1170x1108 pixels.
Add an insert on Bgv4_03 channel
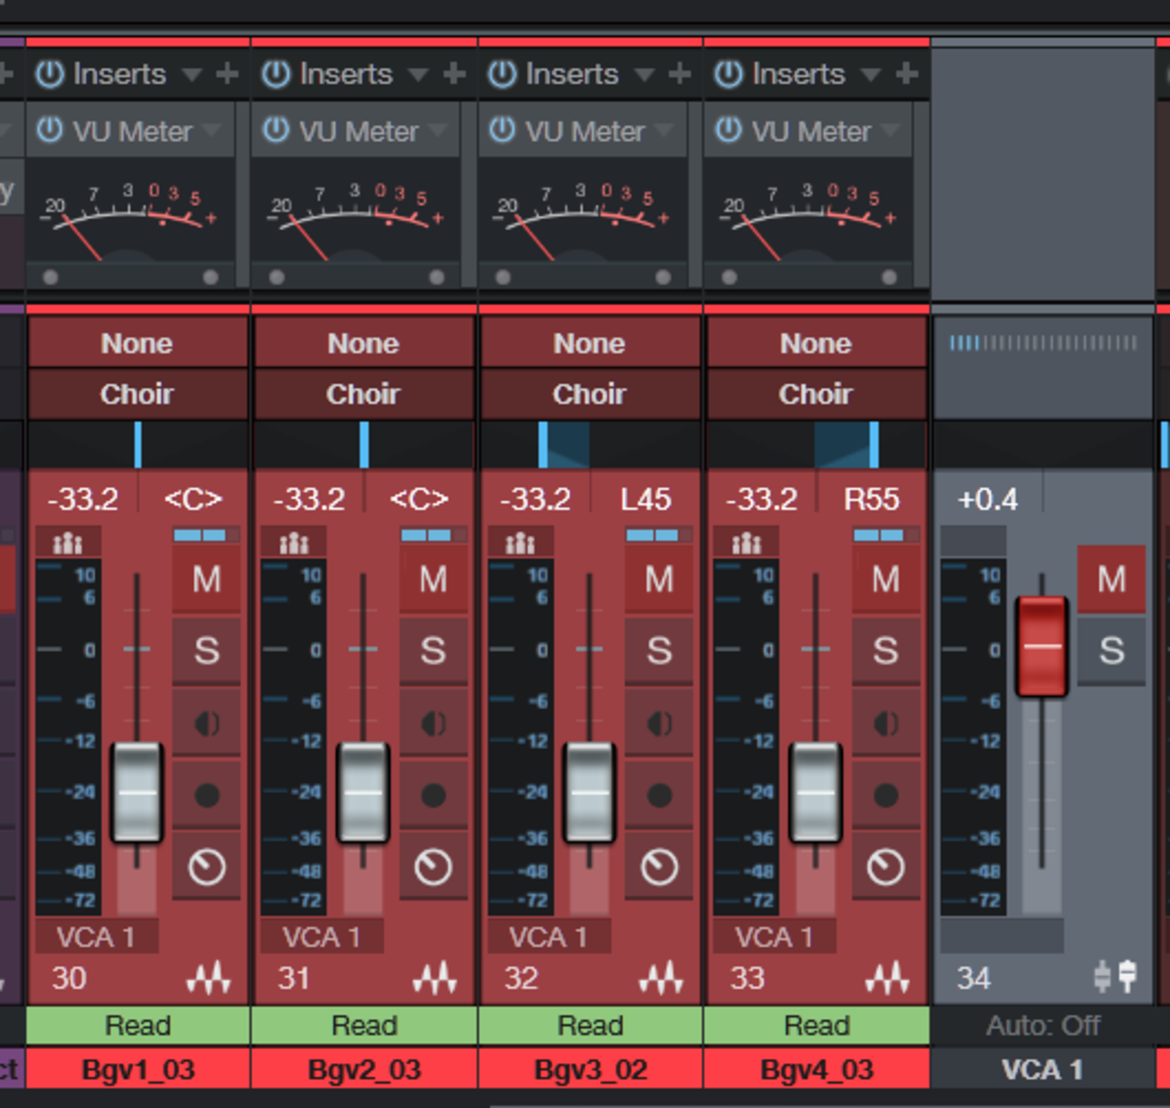[907, 74]
